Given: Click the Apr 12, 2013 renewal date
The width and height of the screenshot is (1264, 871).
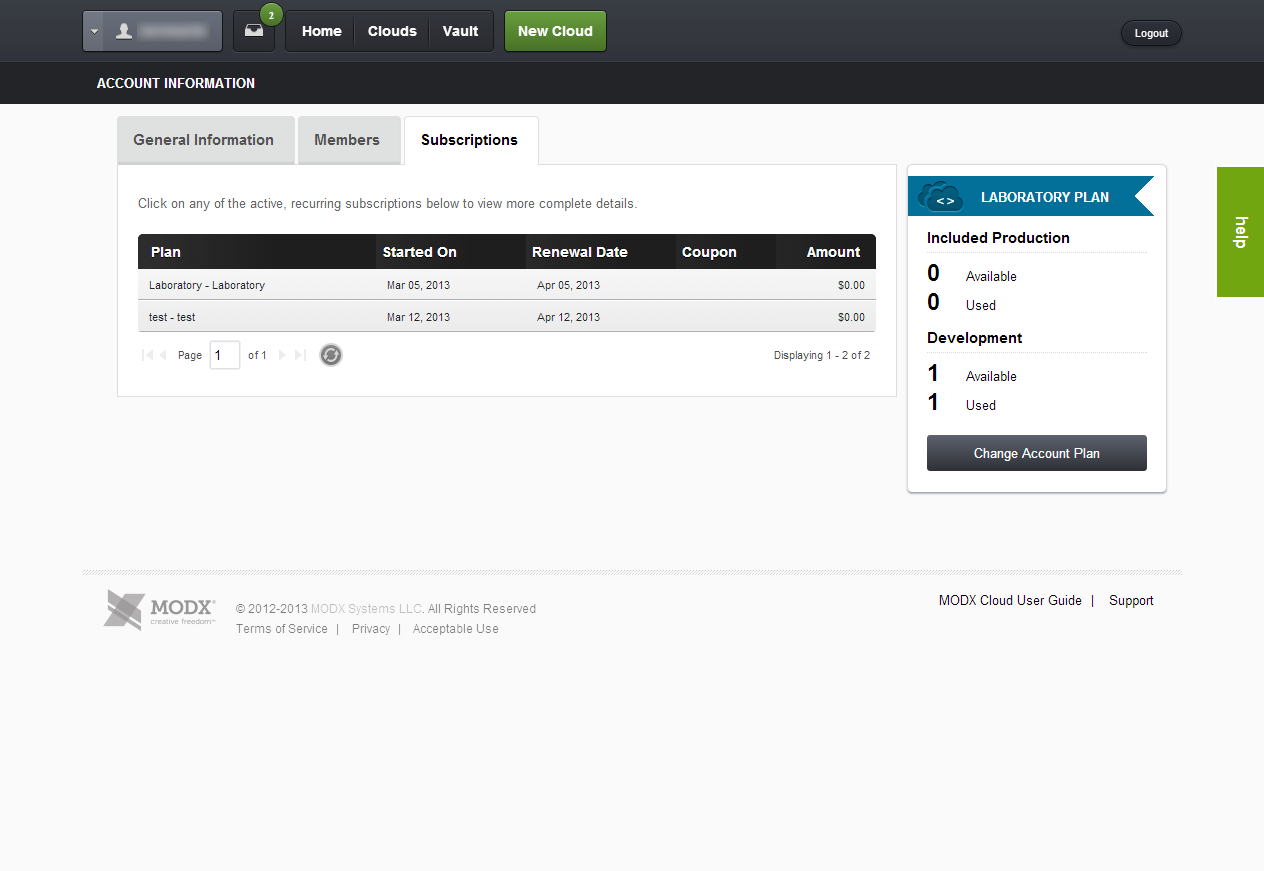Looking at the screenshot, I should point(568,317).
